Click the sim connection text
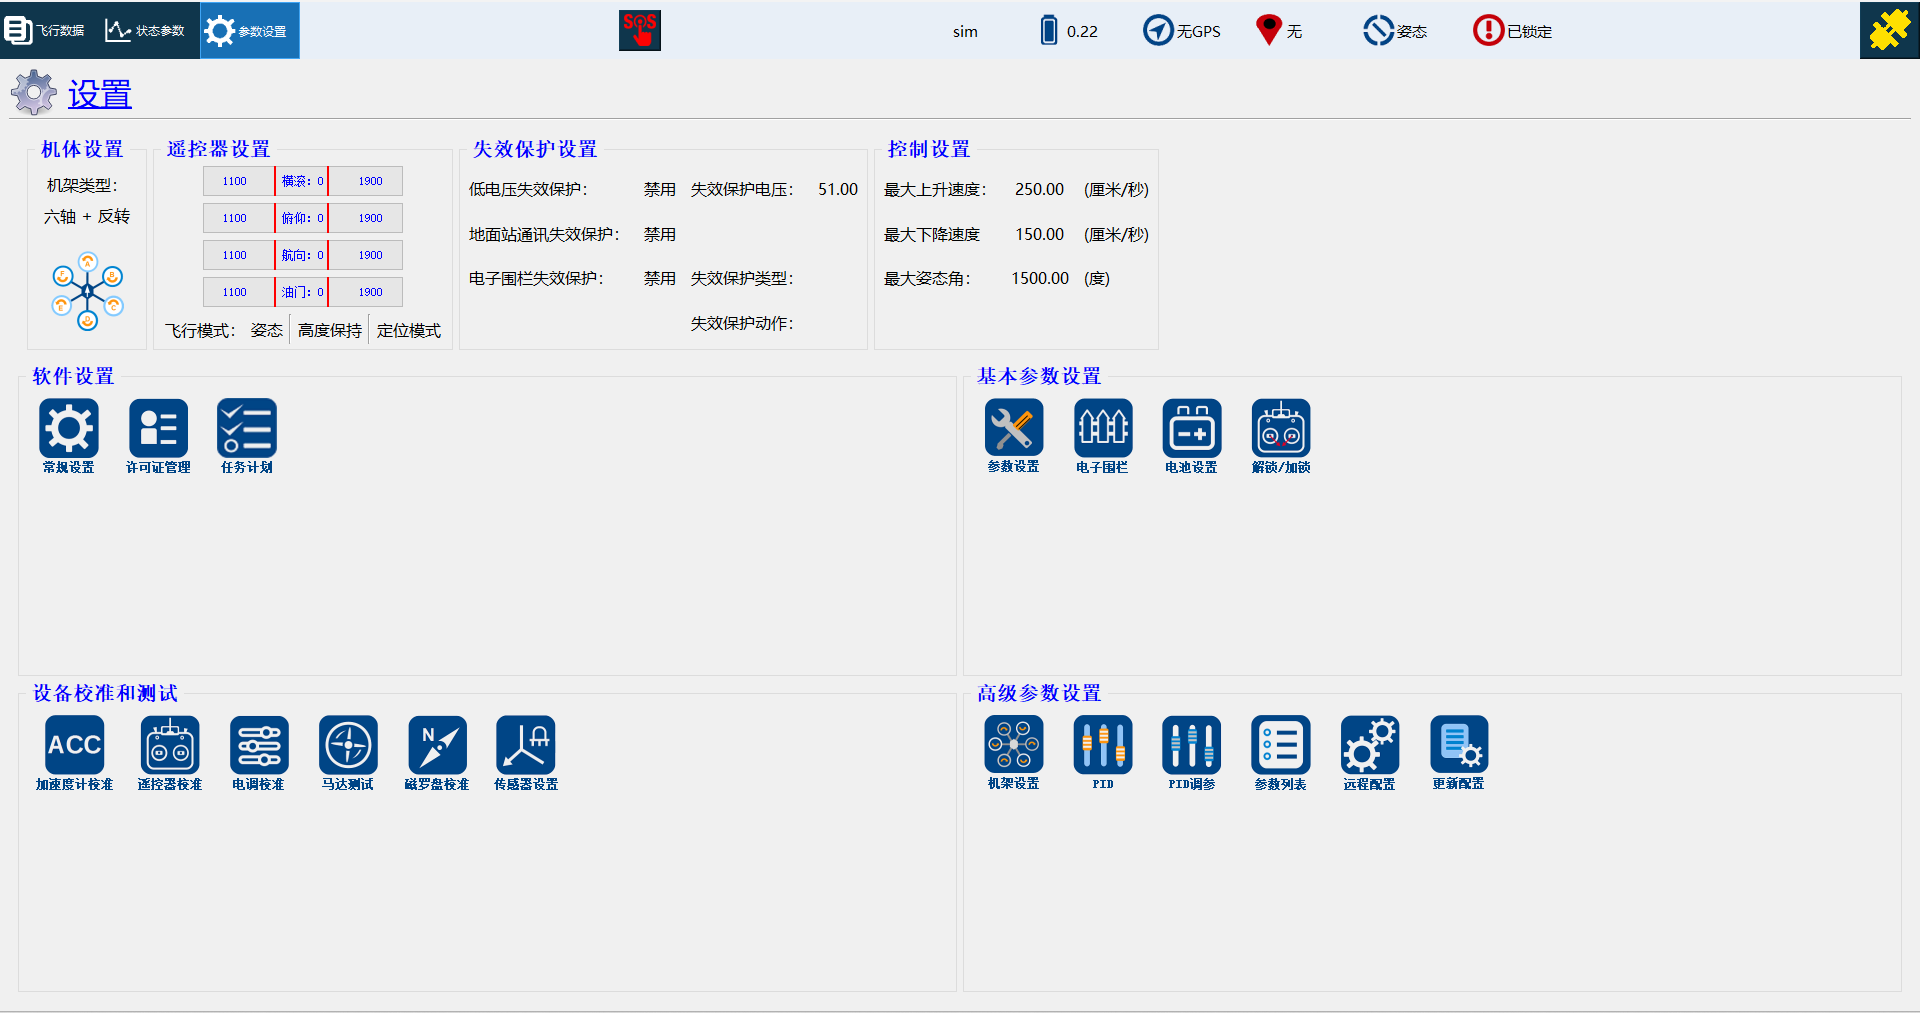 point(965,31)
